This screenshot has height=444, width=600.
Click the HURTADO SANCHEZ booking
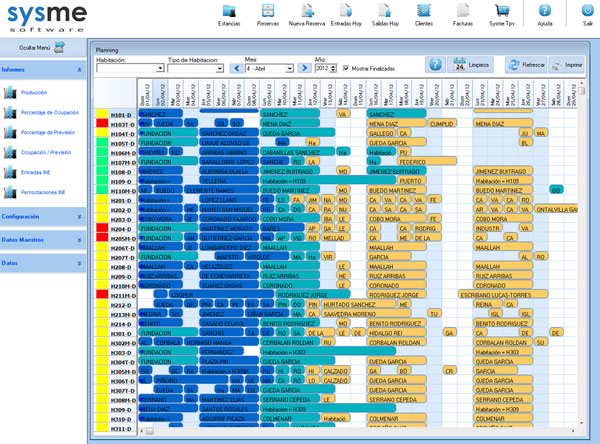pyautogui.click(x=358, y=305)
